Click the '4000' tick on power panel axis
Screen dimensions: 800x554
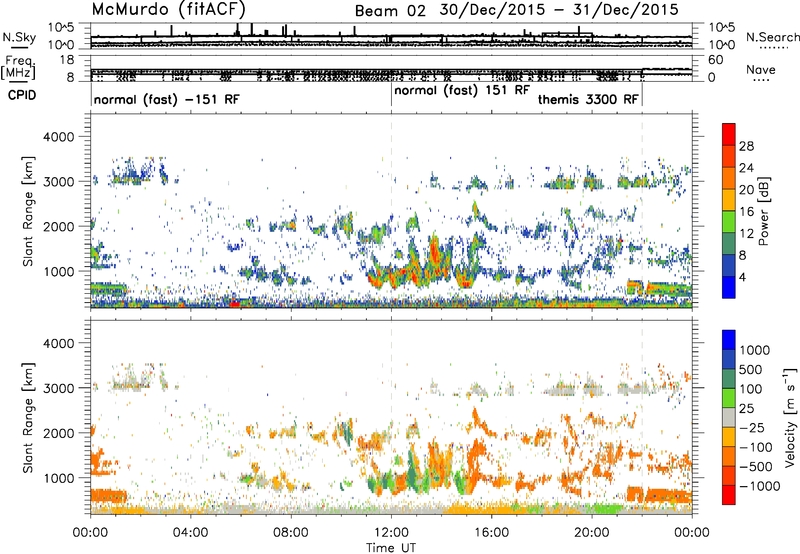[x=58, y=137]
